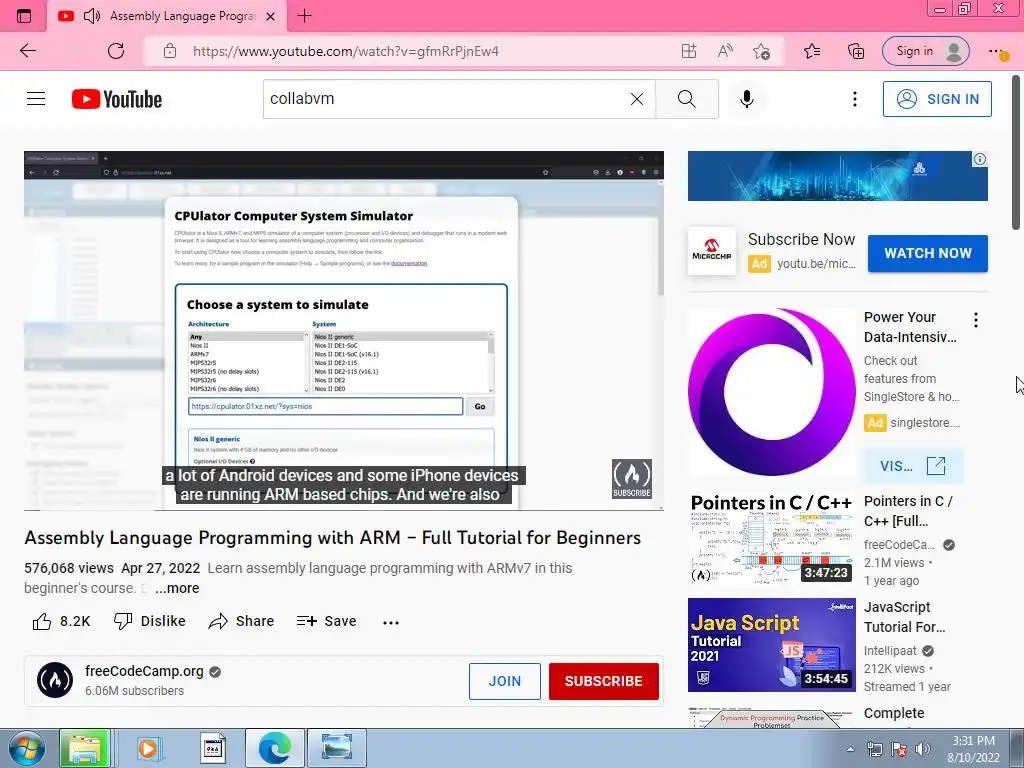
Task: Open Java Script Tutorial 2021 thumbnail
Action: coord(771,645)
